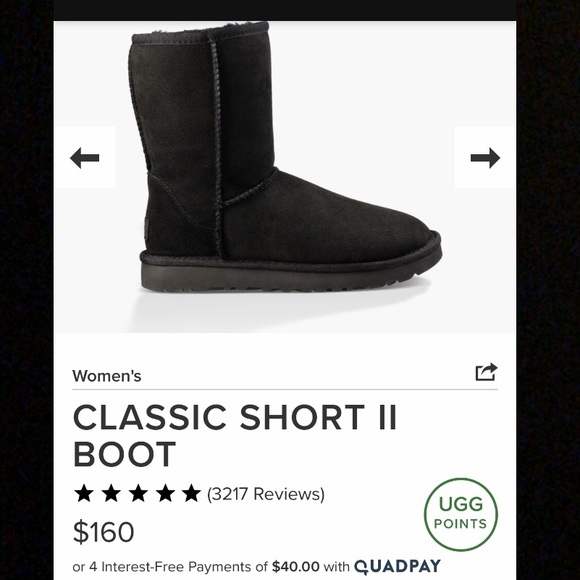Click the 4 Interest-Free Payments text
580x580 pixels.
pos(169,567)
